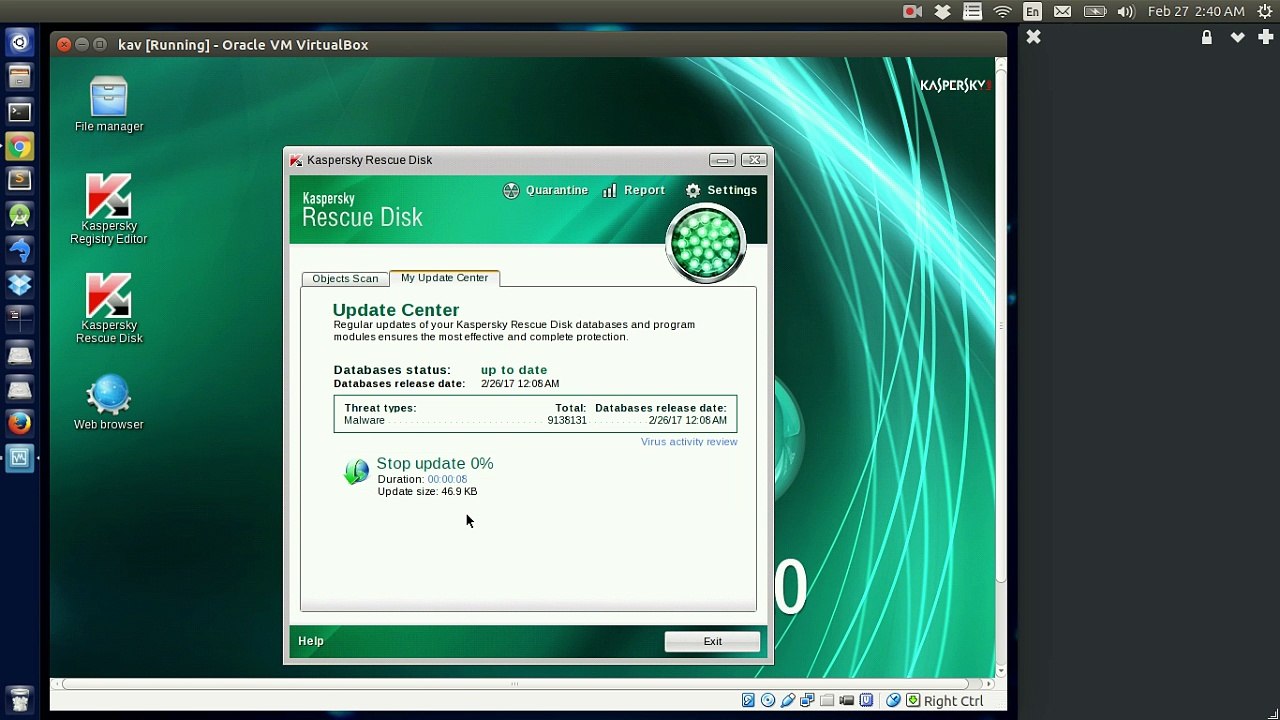Click the Malware threat type row
1280x720 pixels.
point(535,420)
